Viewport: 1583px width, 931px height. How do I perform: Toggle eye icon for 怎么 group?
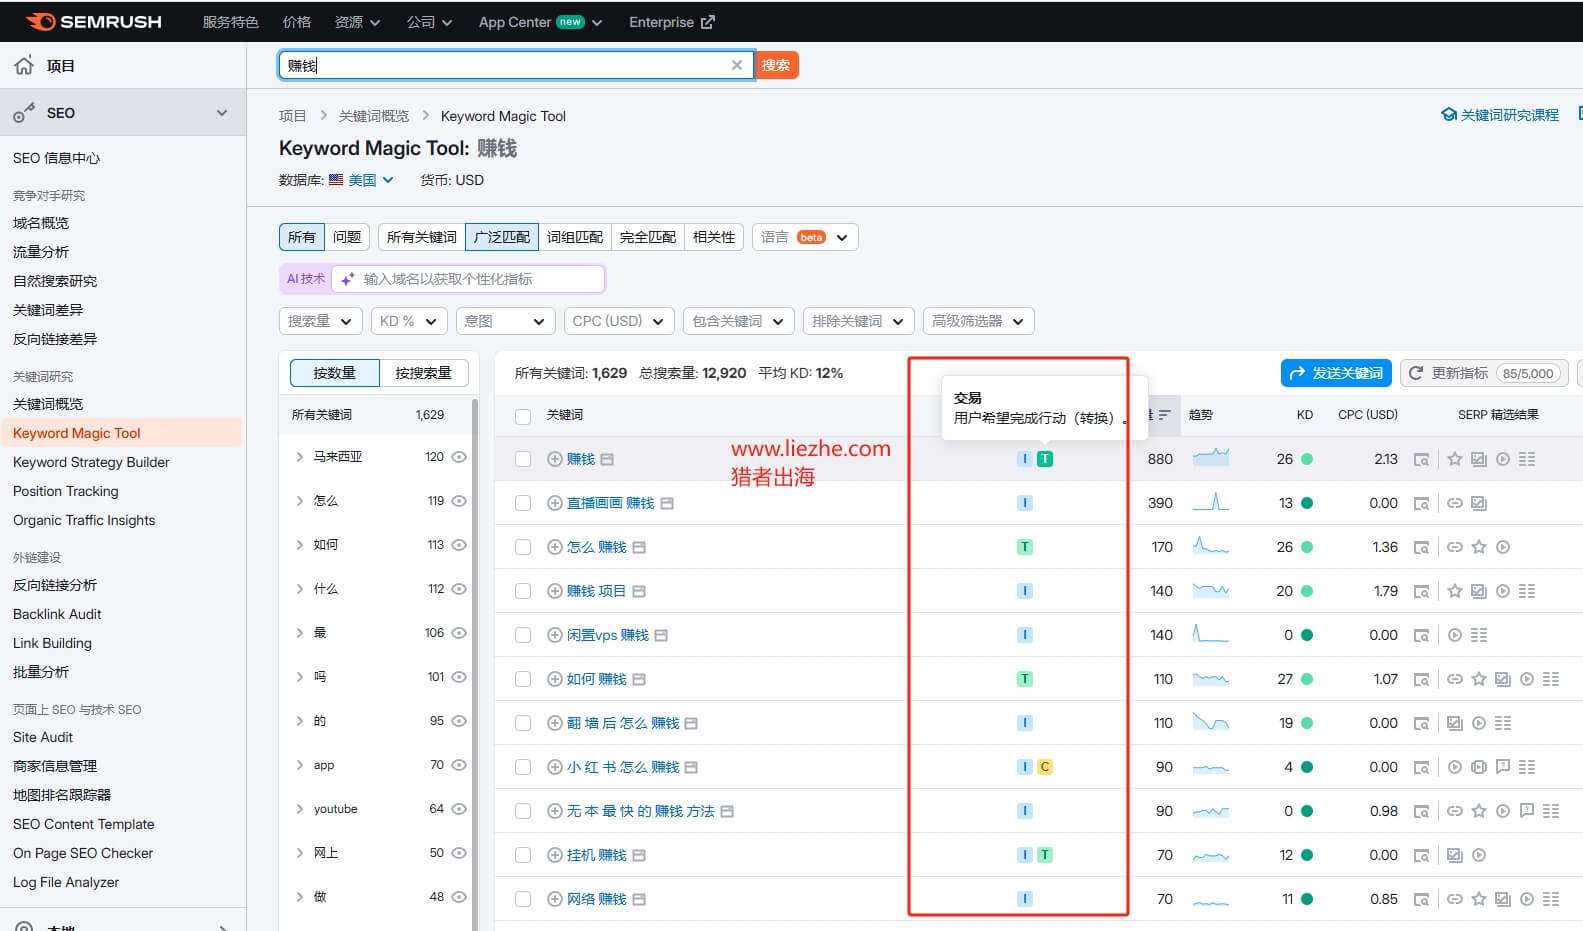(459, 501)
